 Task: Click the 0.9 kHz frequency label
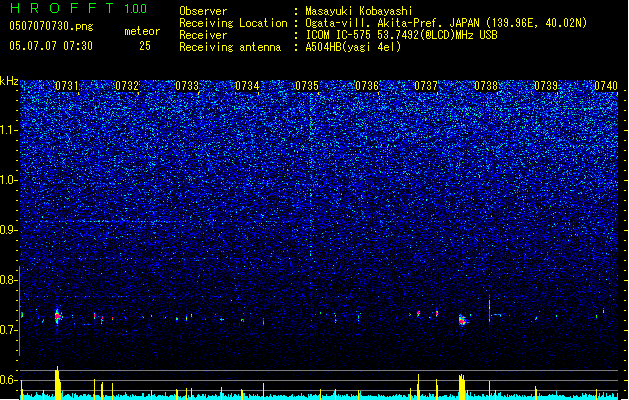(x=8, y=230)
